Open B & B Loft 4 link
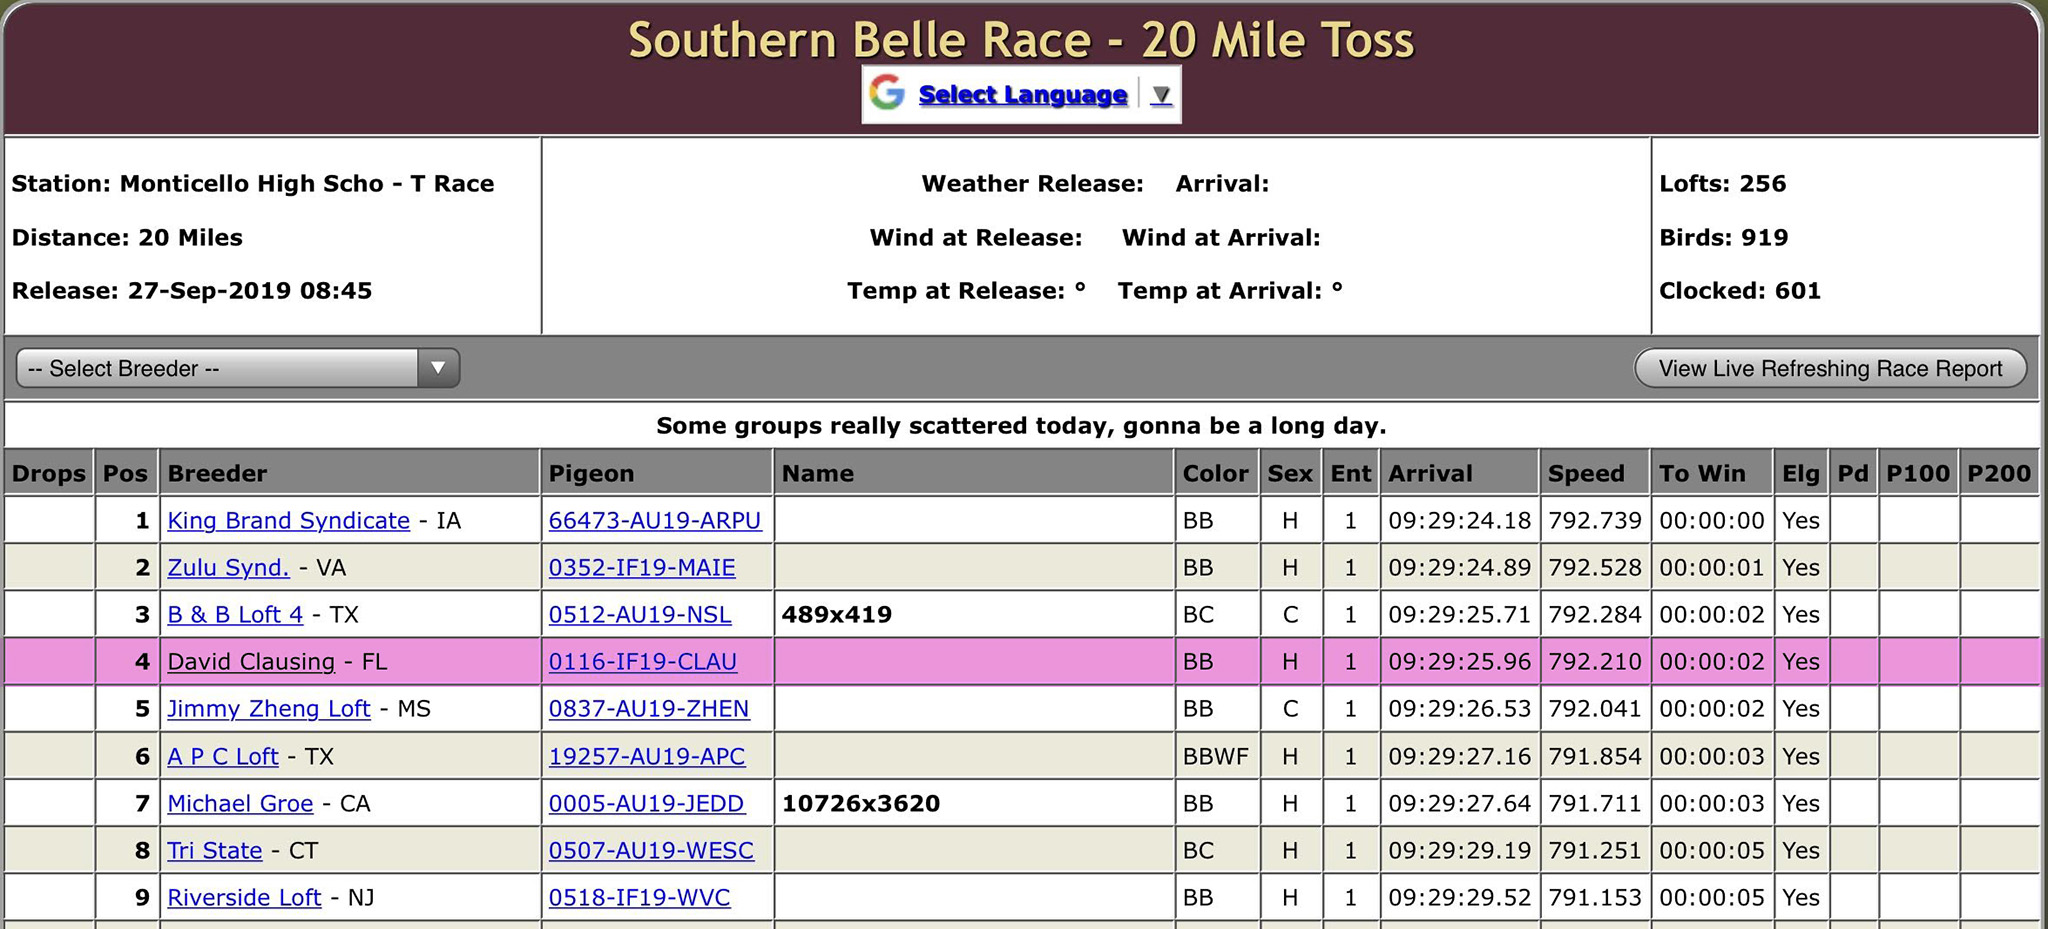The height and width of the screenshot is (929, 2048). tap(235, 615)
